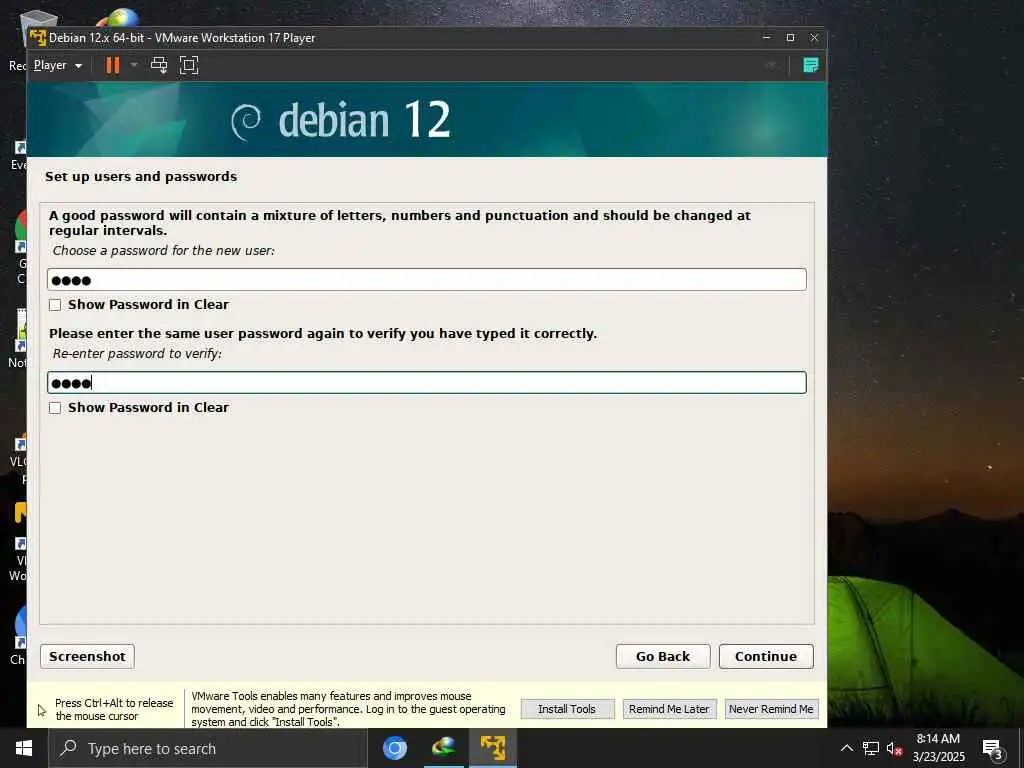Show hidden system tray icons
The width and height of the screenshot is (1024, 768).
coord(846,748)
